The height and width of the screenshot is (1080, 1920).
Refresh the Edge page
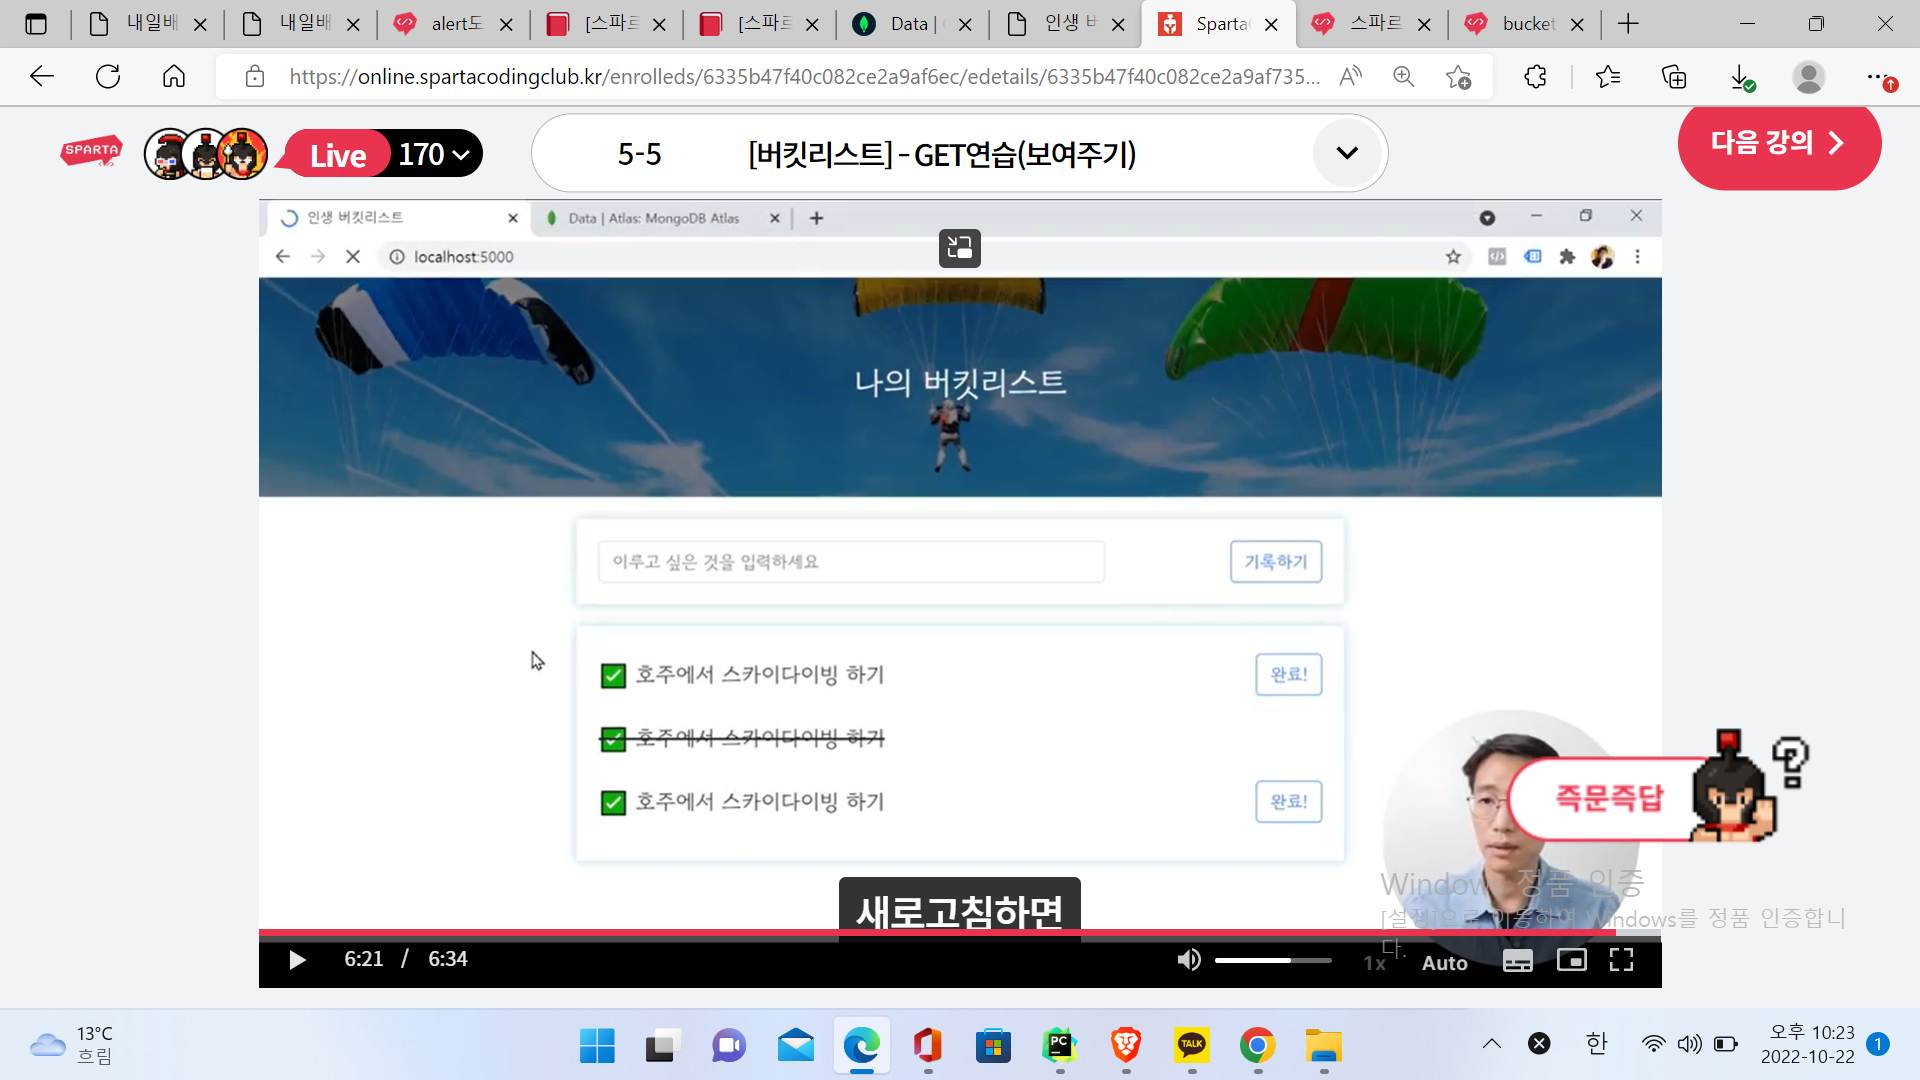tap(108, 76)
